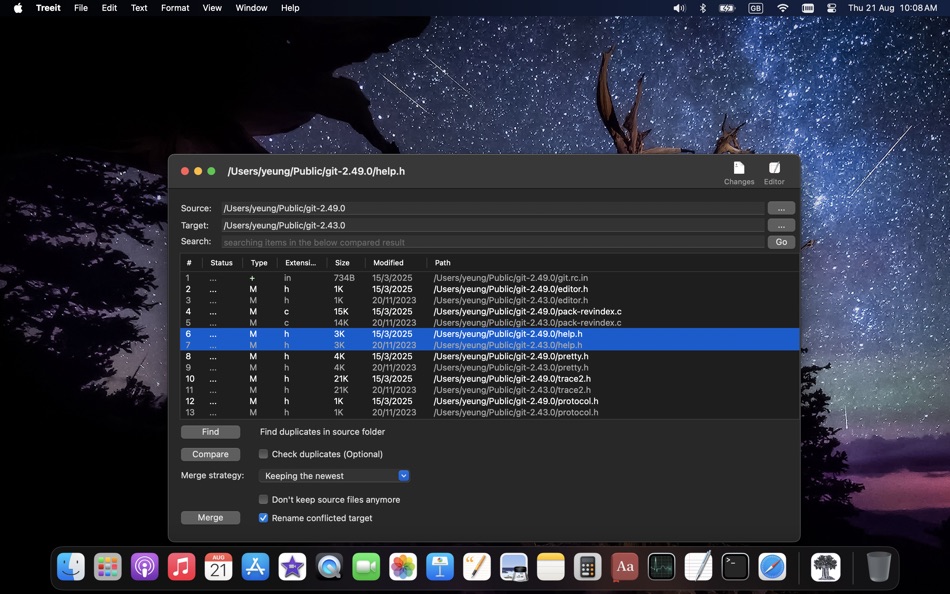
Task: Open Treeit tree icon in dock
Action: pos(825,567)
